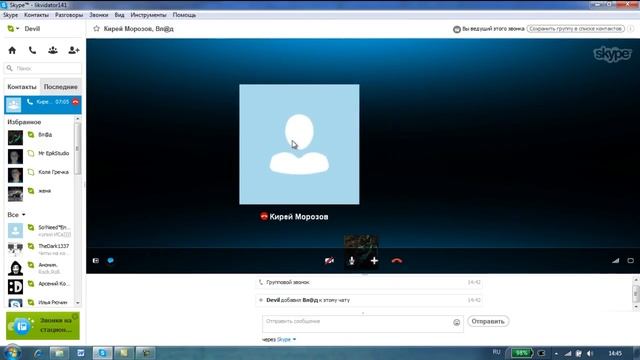
Task: Click the Отправить send button
Action: (488, 321)
